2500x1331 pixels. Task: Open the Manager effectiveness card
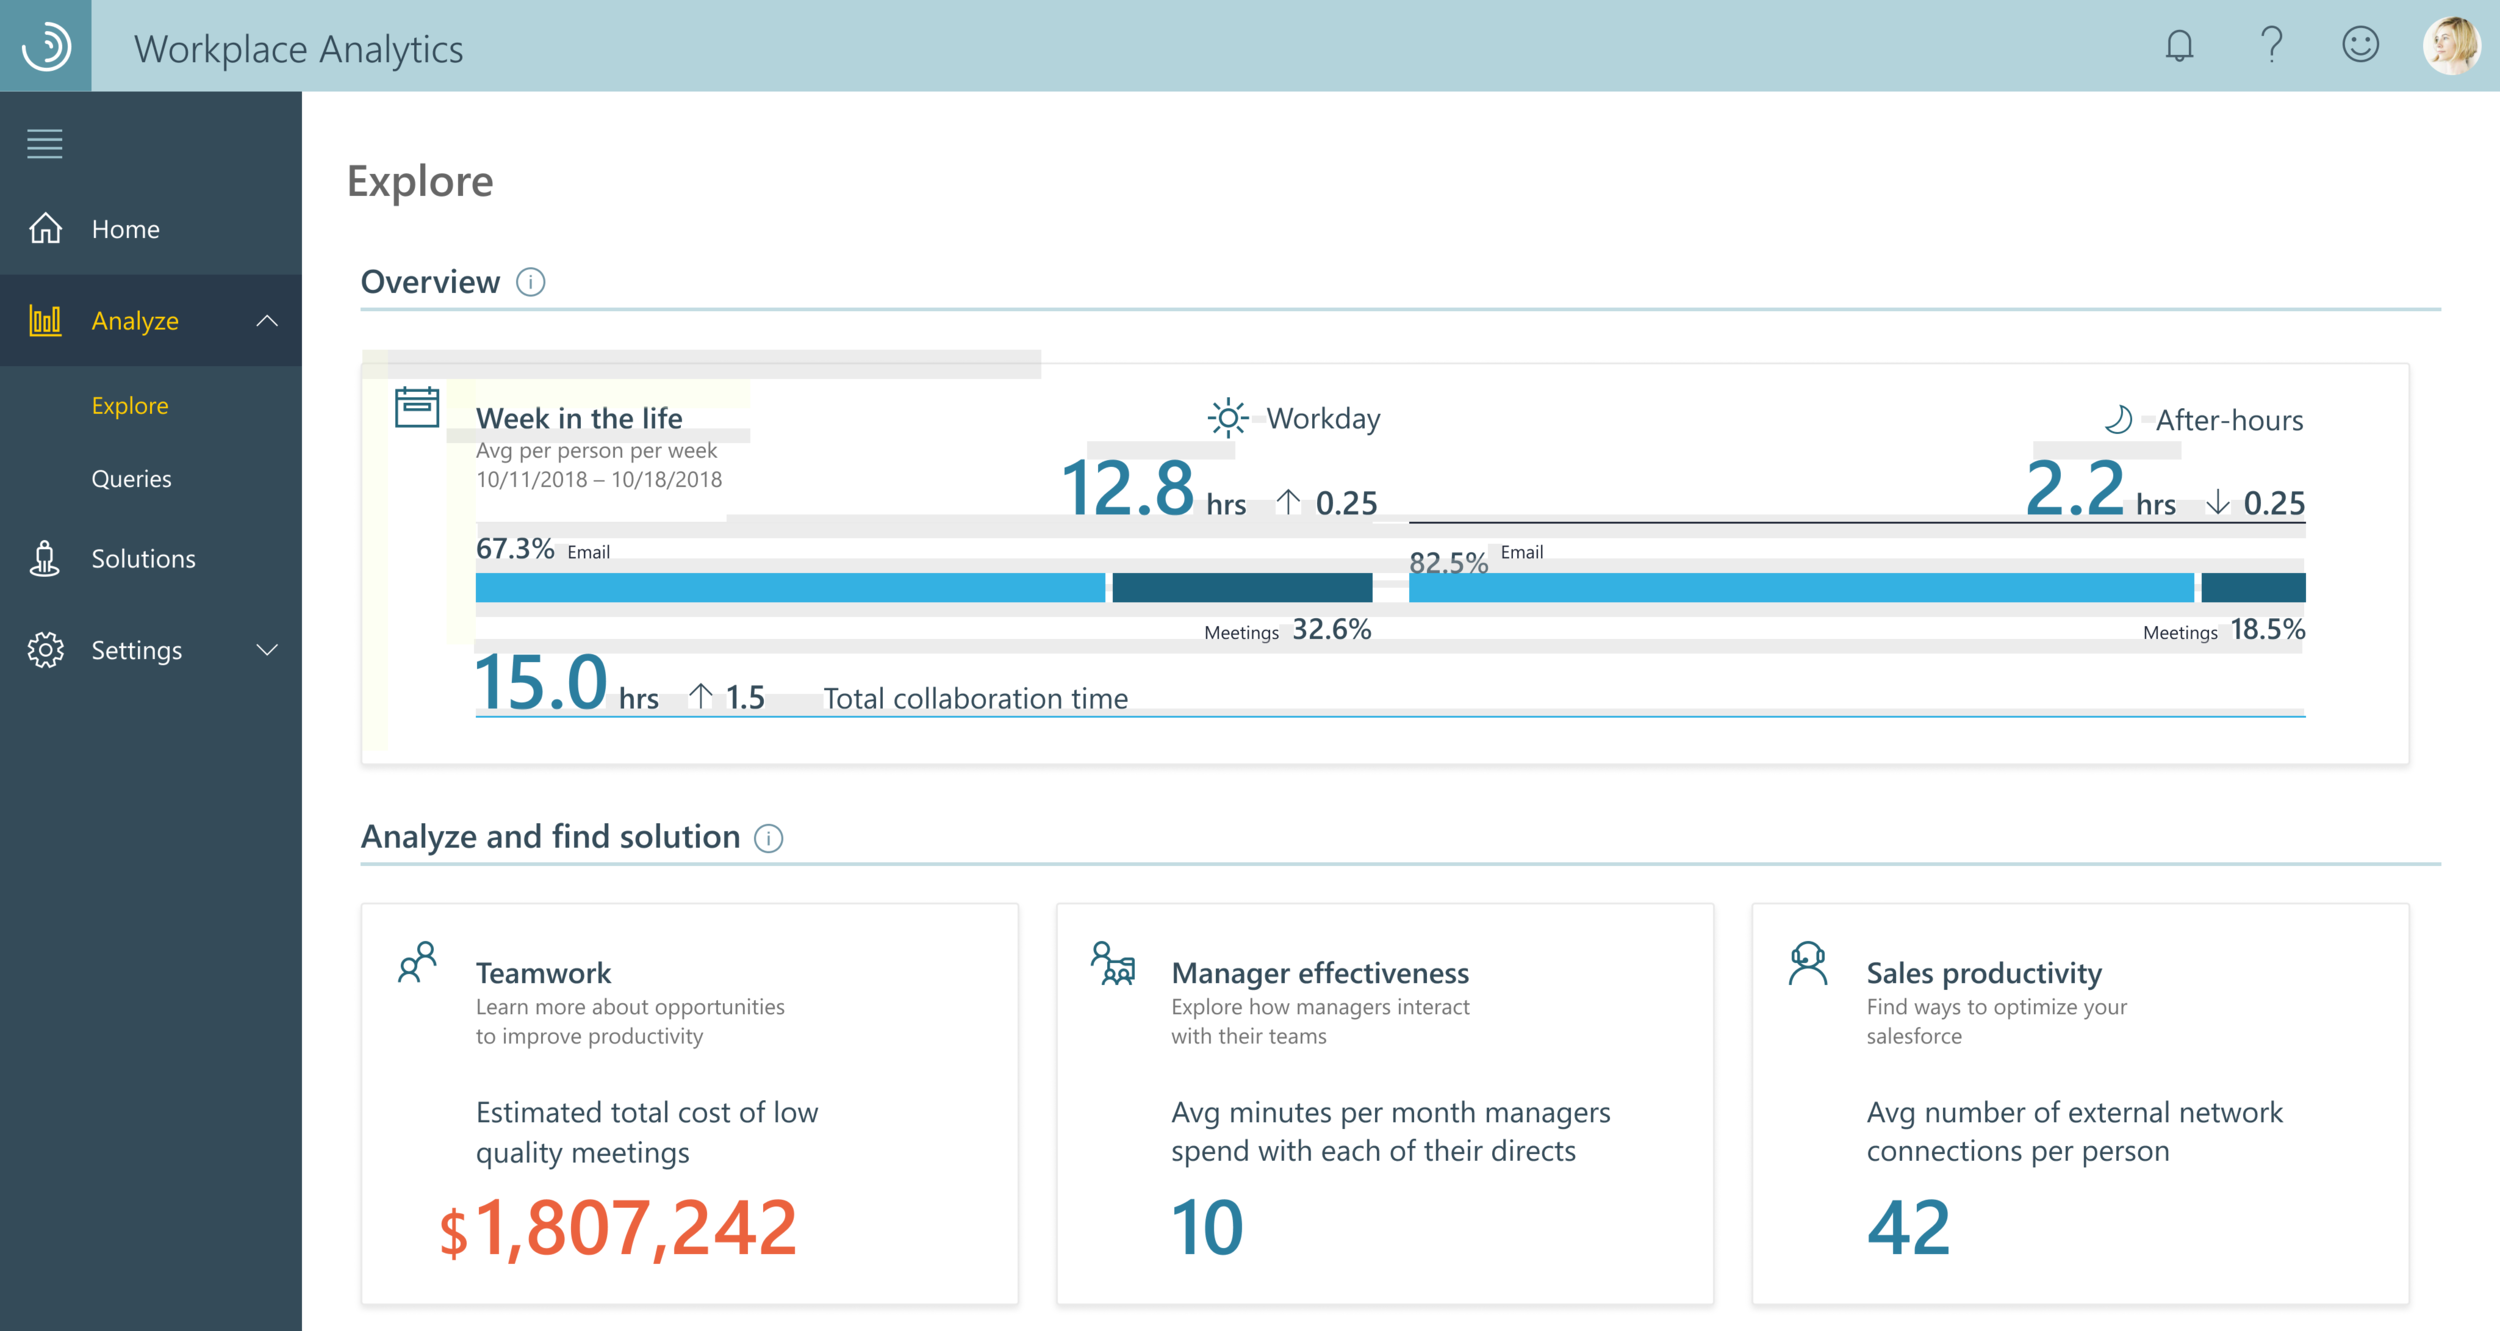pos(1319,973)
